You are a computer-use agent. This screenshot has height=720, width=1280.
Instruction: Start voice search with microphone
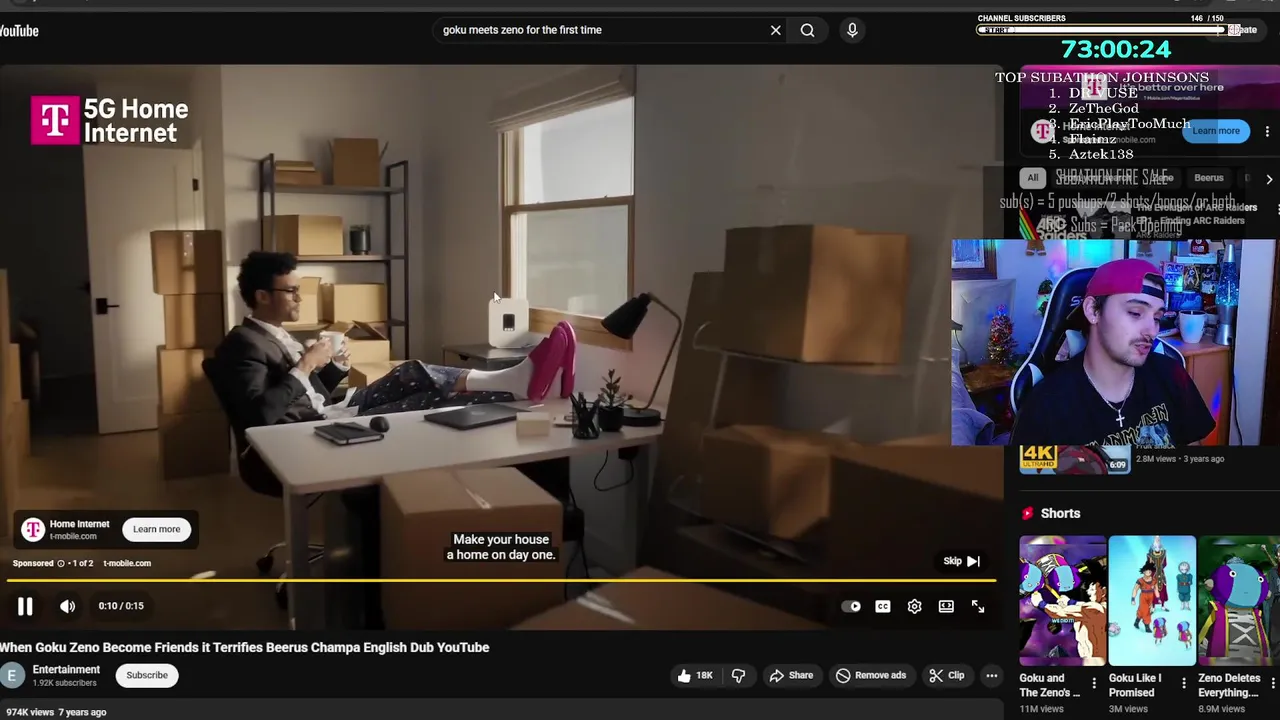[x=852, y=30]
